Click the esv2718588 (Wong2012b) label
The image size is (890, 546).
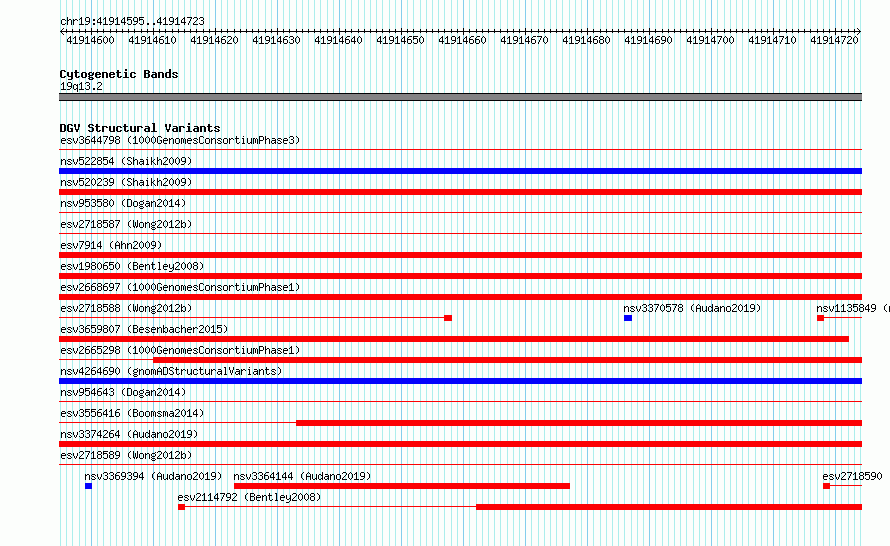tap(126, 308)
